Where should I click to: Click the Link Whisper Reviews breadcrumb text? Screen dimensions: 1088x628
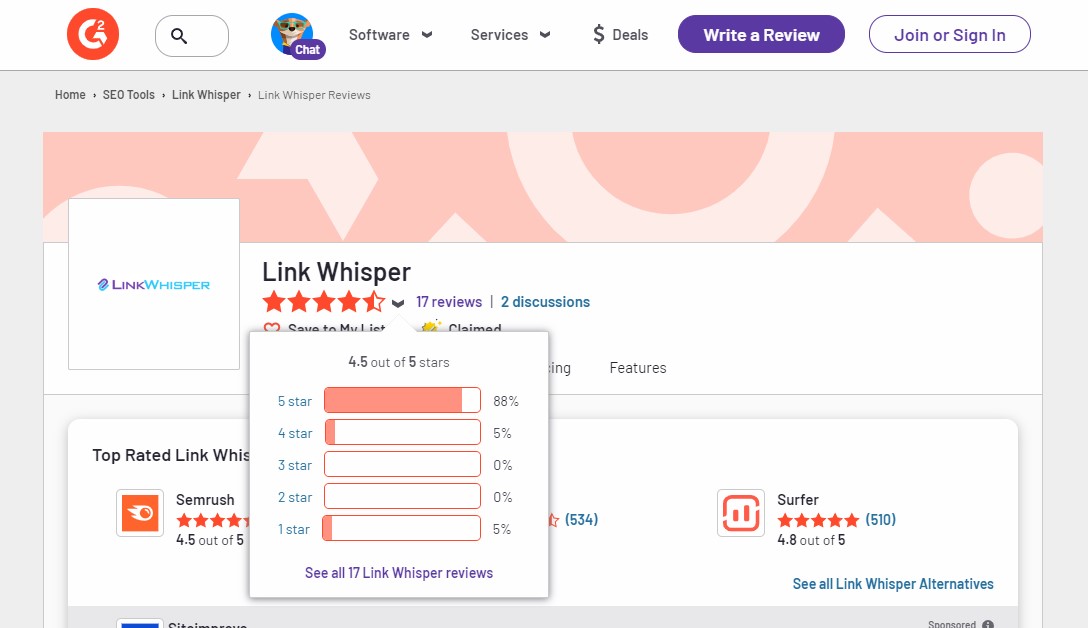click(314, 95)
